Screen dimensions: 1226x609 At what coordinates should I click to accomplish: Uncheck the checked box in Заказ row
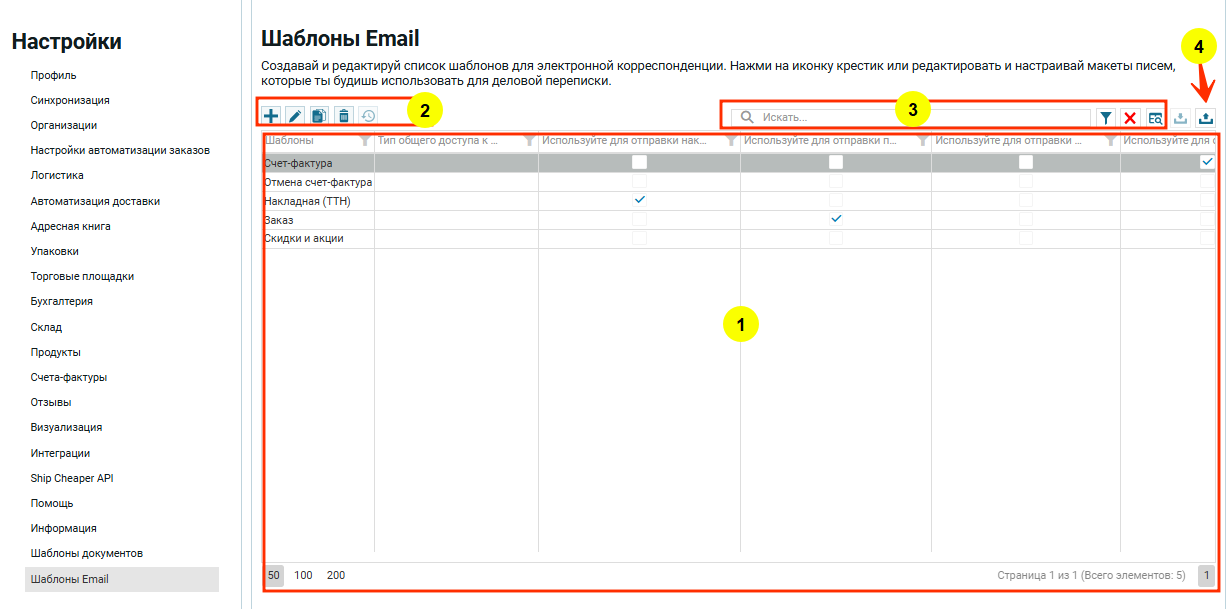(x=836, y=219)
